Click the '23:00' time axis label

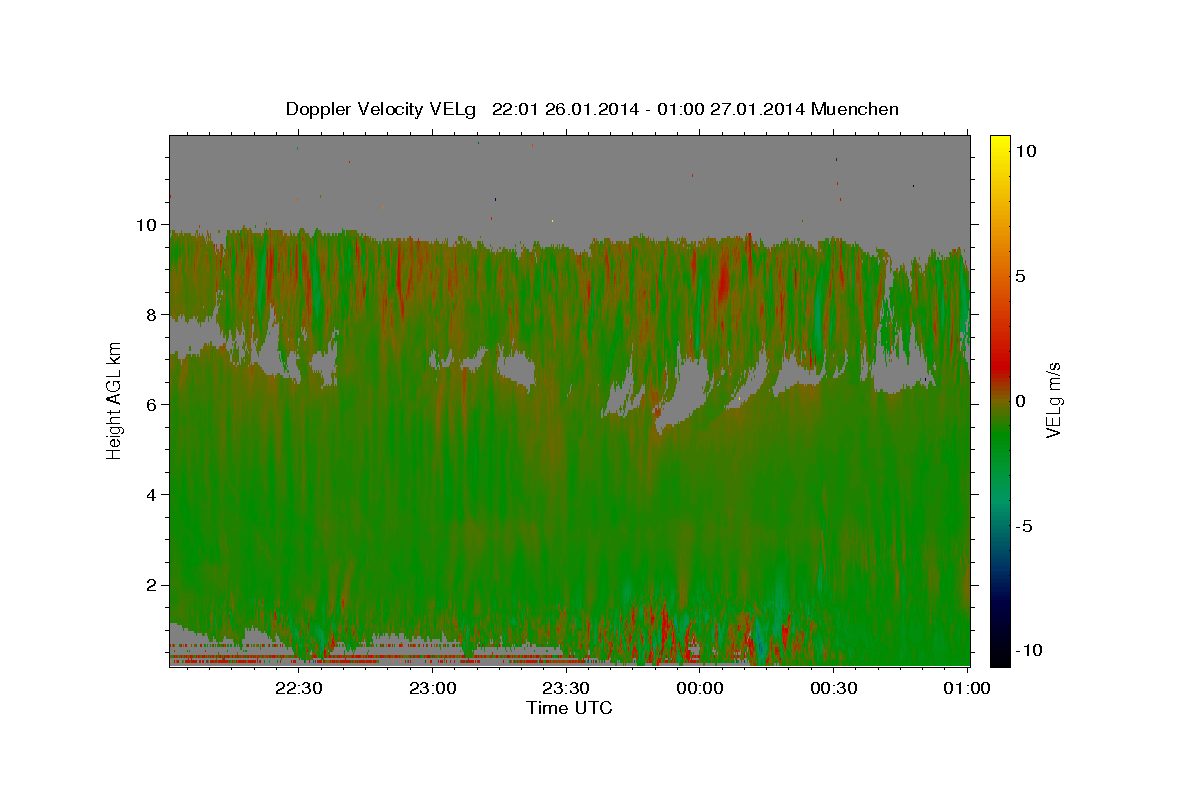433,689
